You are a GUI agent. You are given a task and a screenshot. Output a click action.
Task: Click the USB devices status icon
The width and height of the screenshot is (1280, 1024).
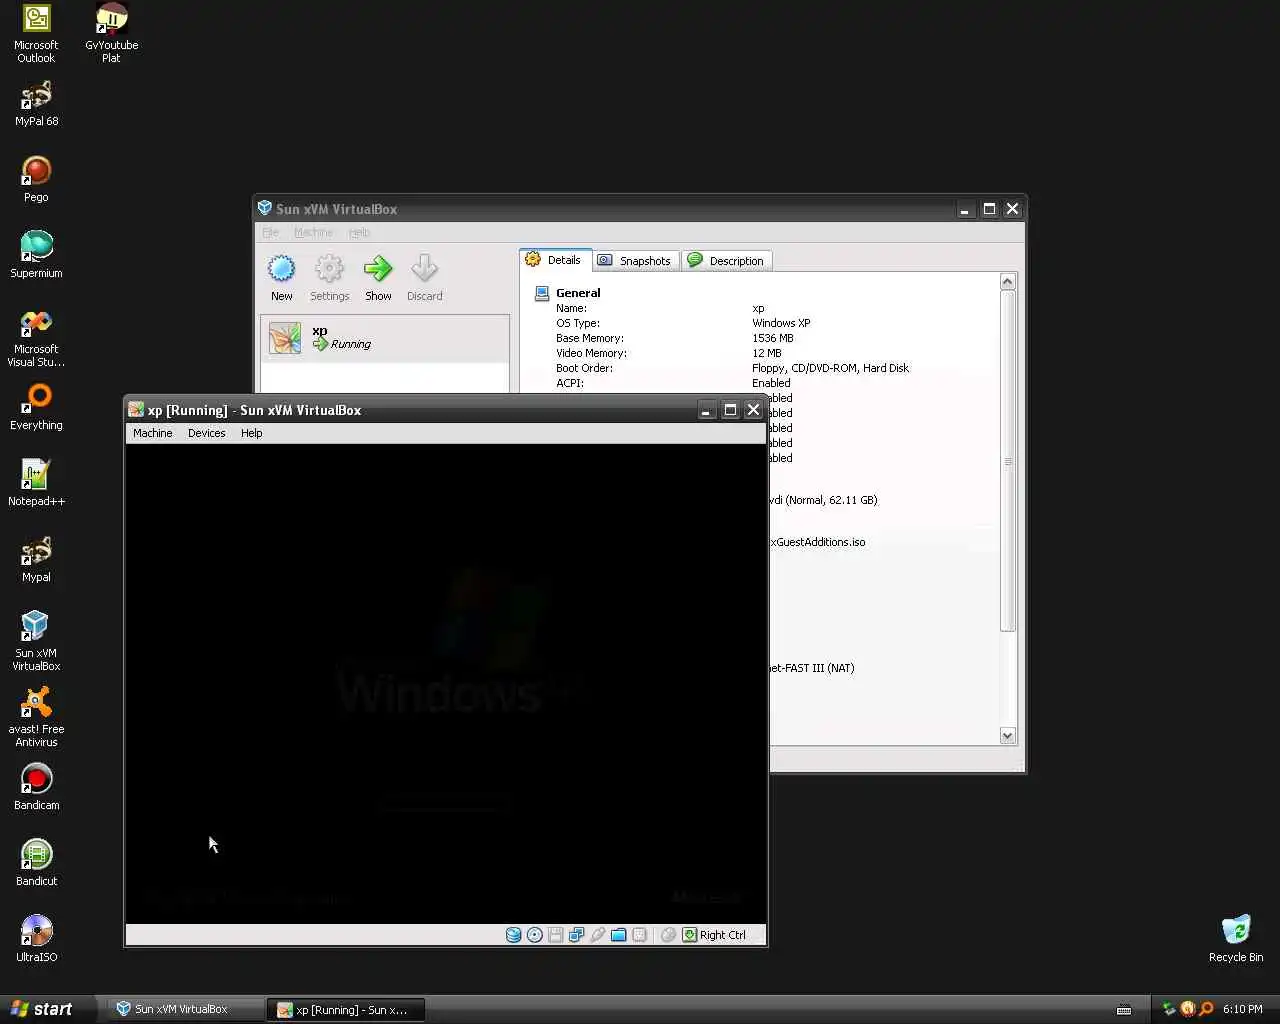pos(597,935)
